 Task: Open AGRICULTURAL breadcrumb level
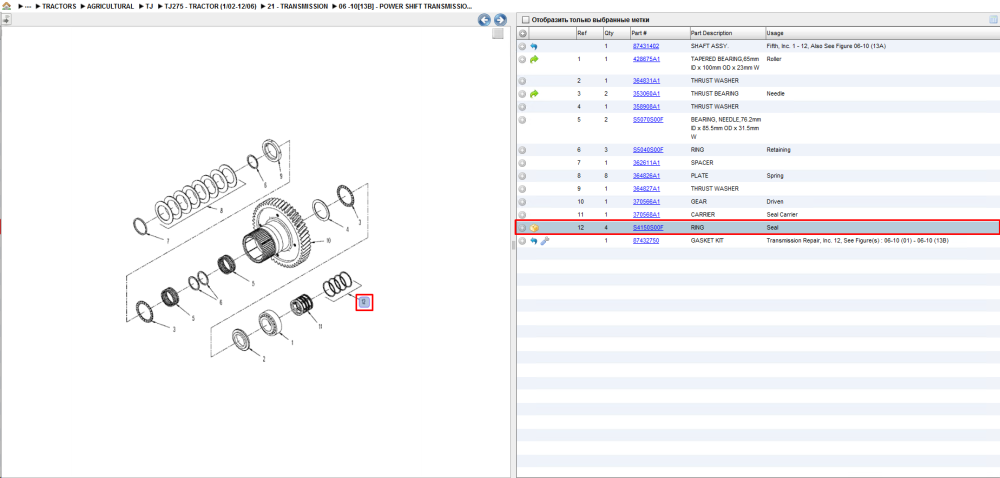110,6
